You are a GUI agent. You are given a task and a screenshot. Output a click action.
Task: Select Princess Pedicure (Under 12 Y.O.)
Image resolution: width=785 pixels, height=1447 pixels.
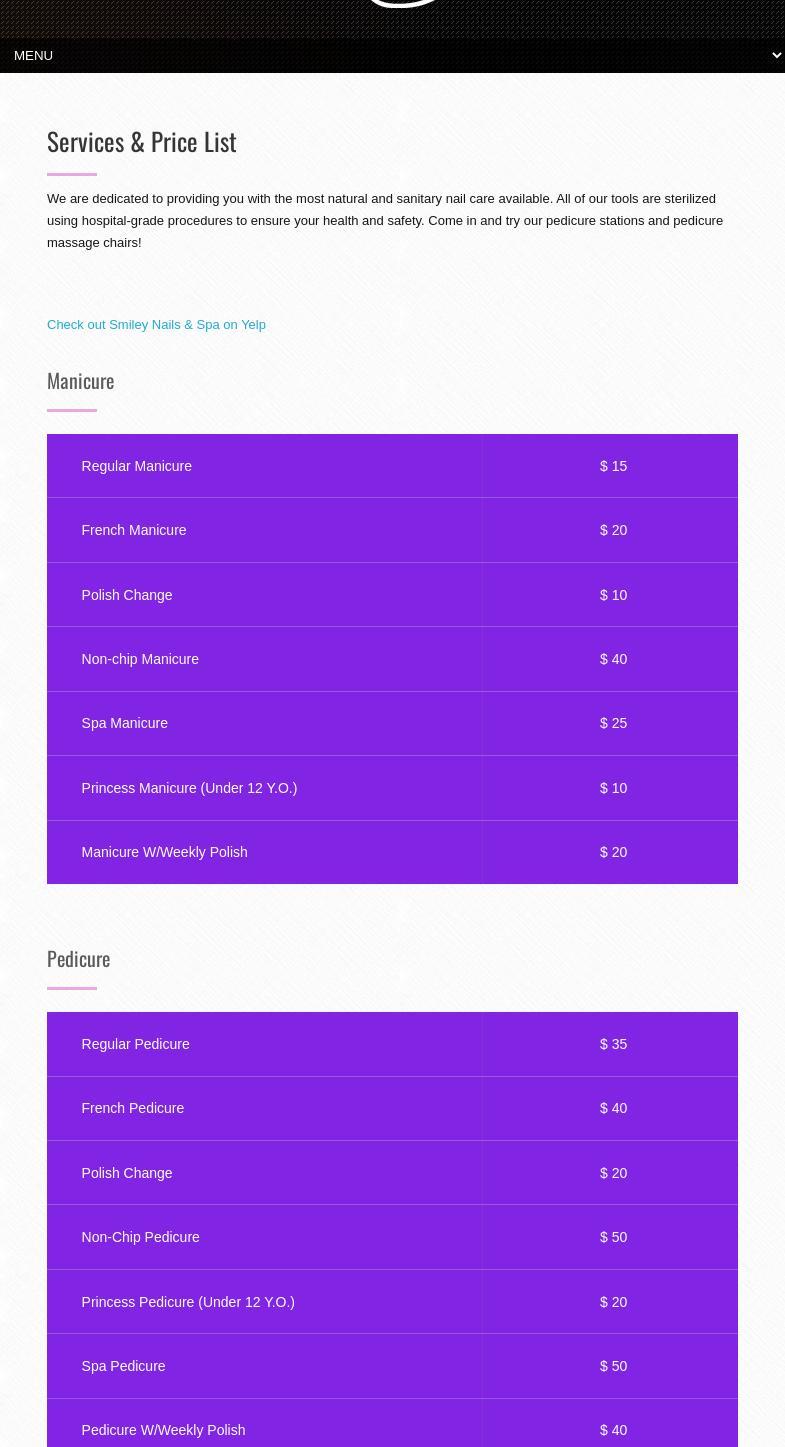click(x=187, y=1302)
